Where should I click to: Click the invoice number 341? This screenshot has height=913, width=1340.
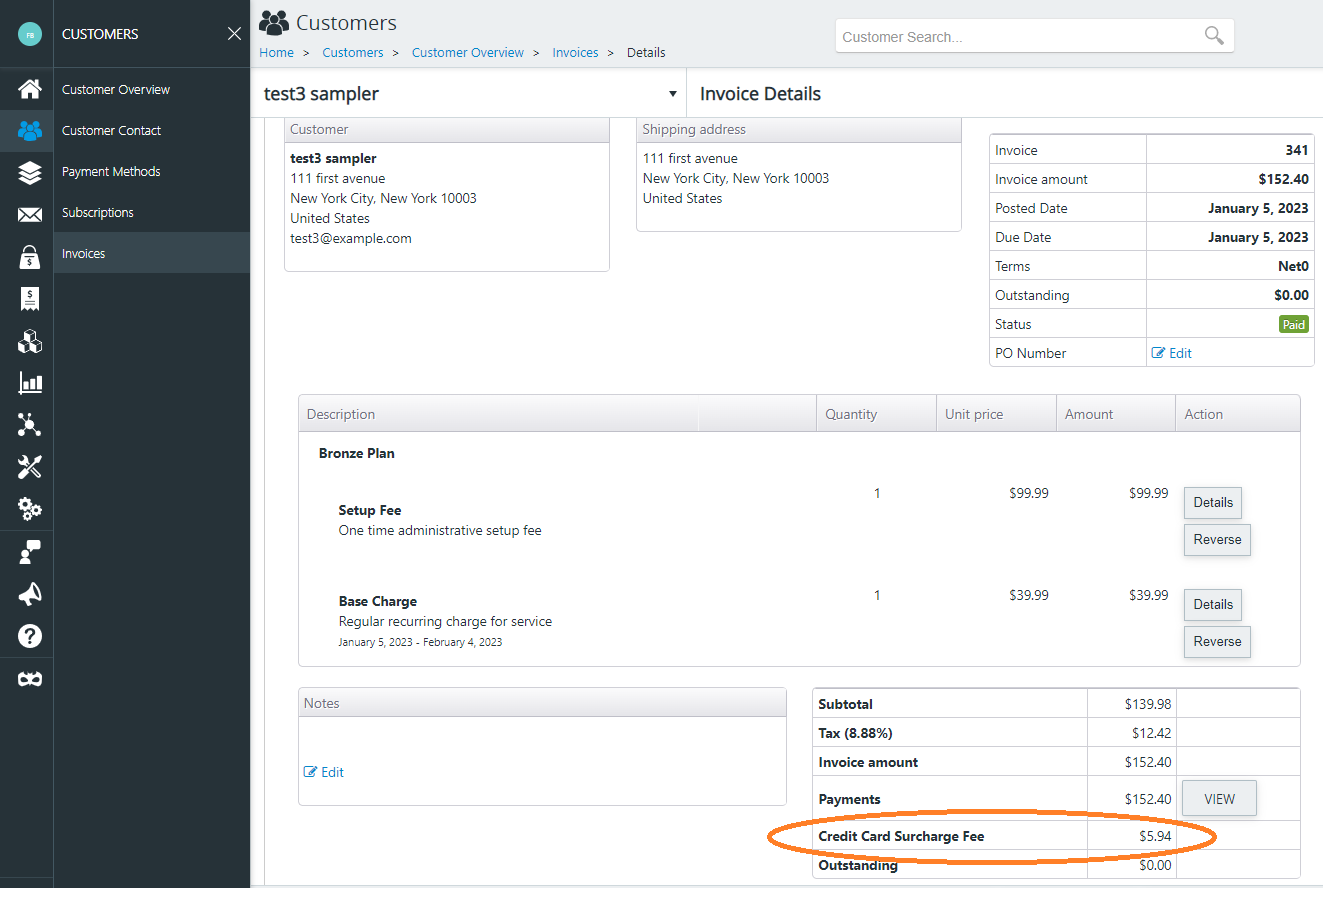pos(1297,150)
